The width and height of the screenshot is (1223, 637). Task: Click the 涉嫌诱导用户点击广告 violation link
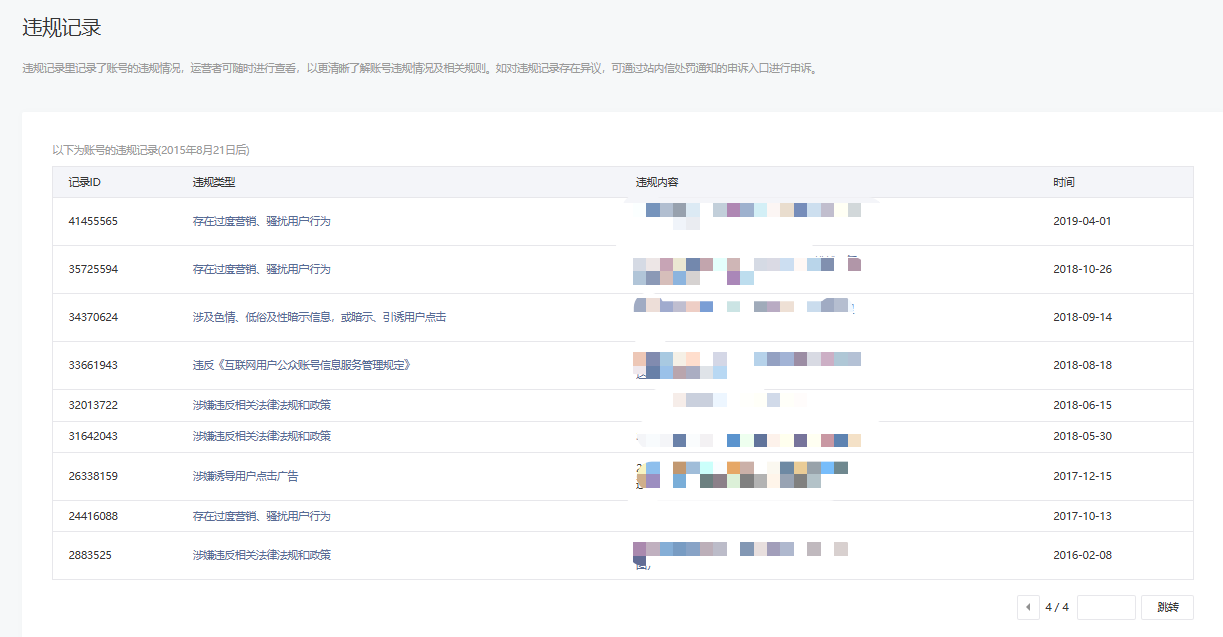245,476
